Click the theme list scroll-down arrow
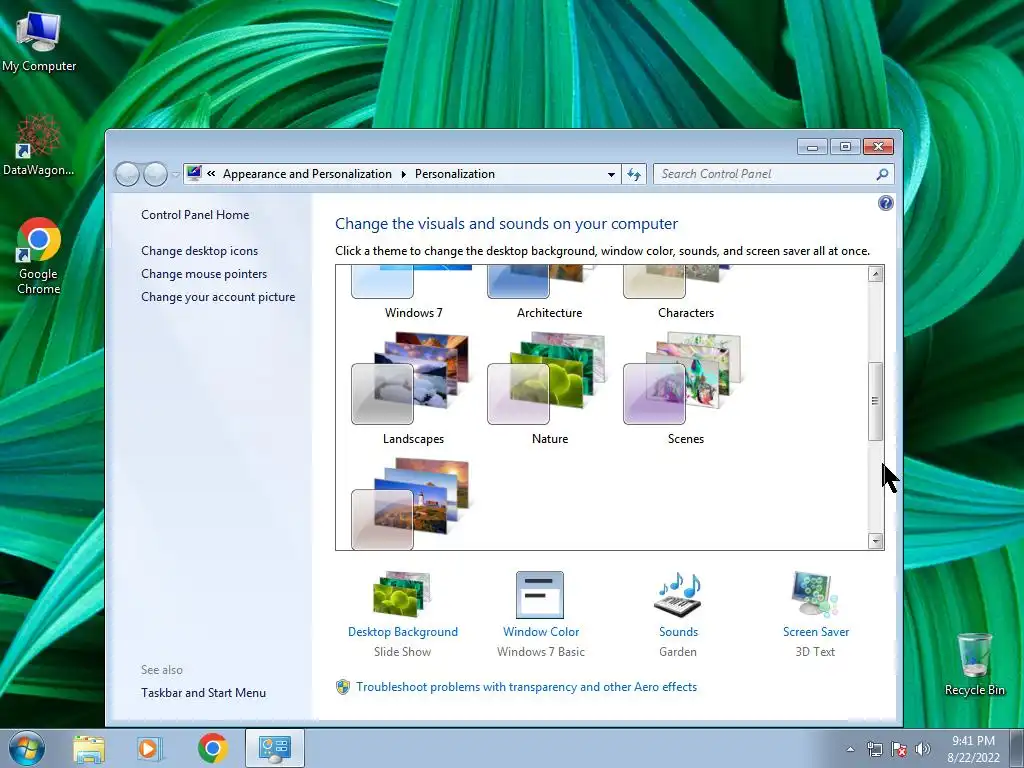 point(876,541)
